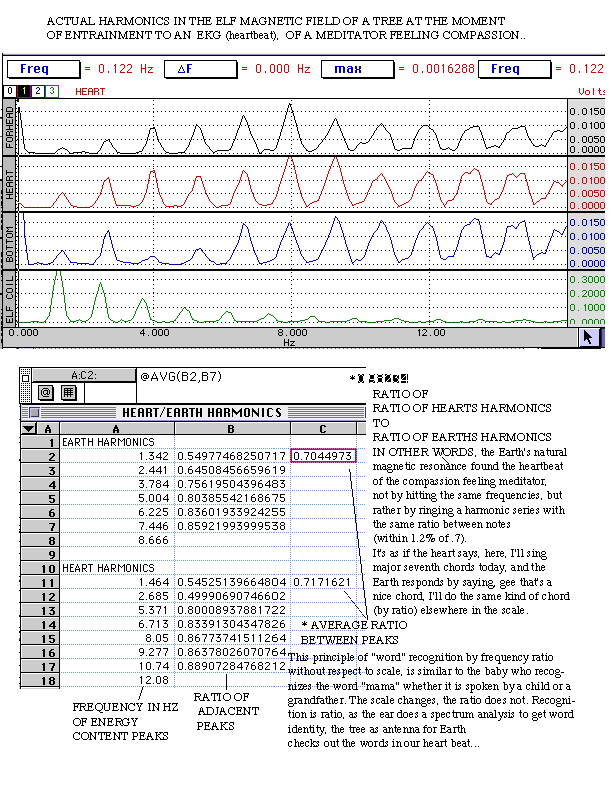Select BOTTOM channel label
This screenshot has height=786, width=610.
[10, 241]
